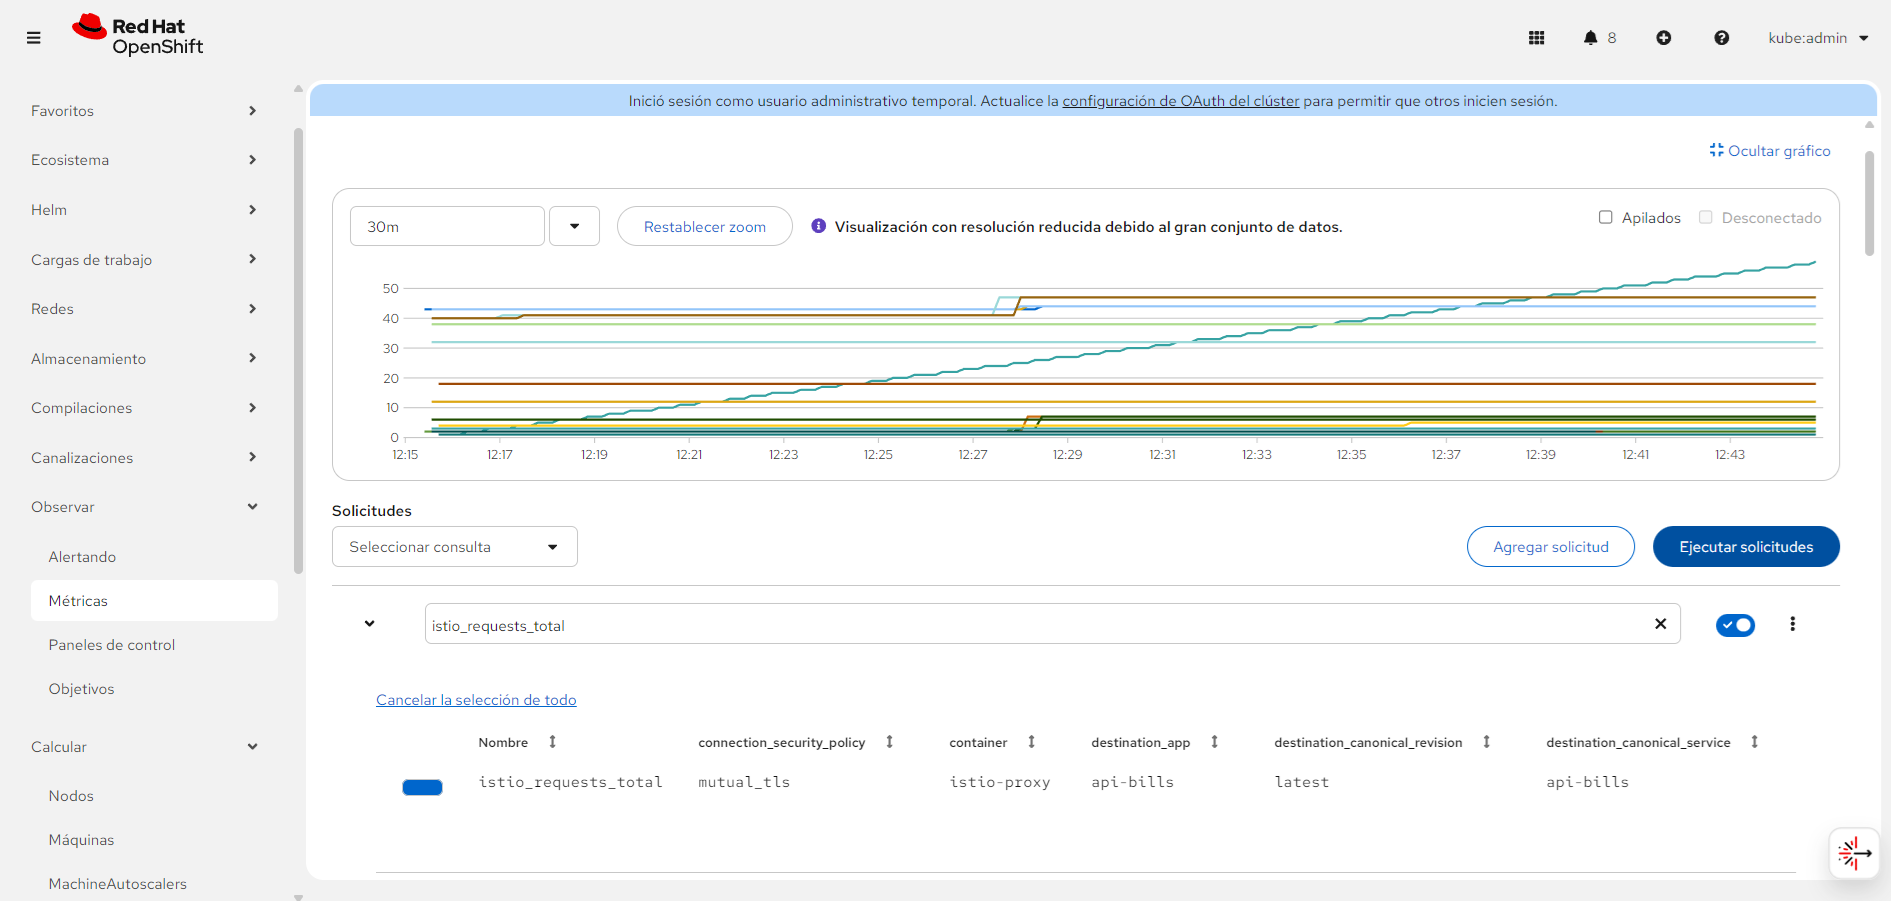
Task: Click the Ejecutar solicitudes button
Action: [x=1745, y=547]
